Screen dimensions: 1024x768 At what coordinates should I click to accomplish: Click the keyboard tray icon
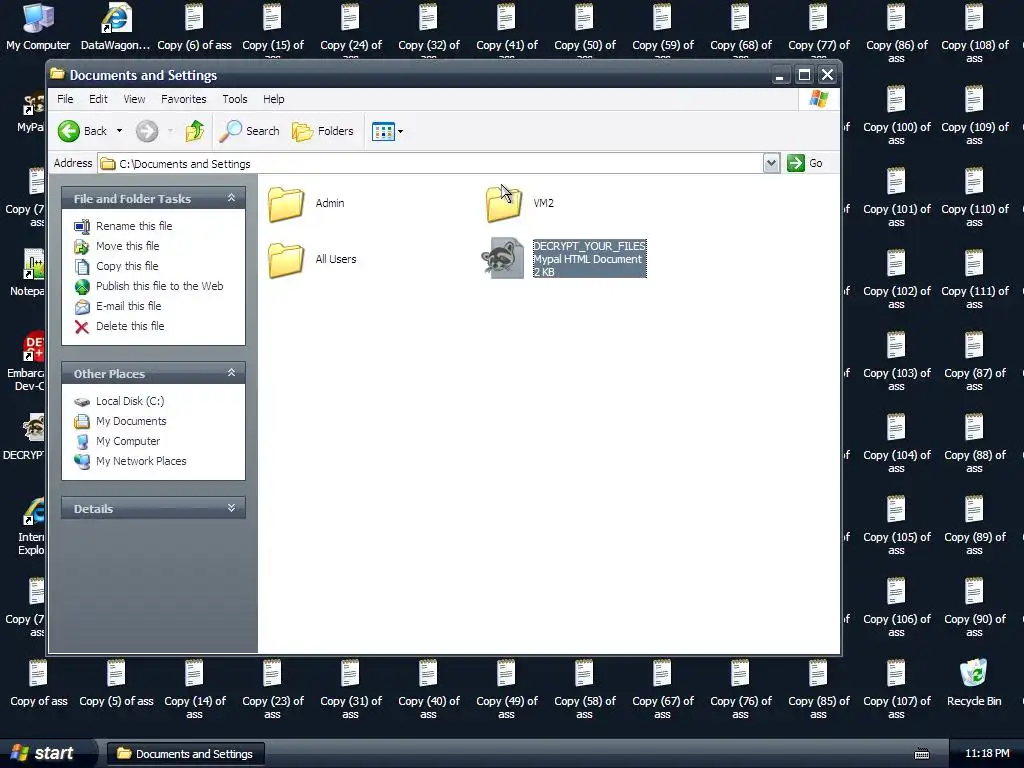[921, 754]
